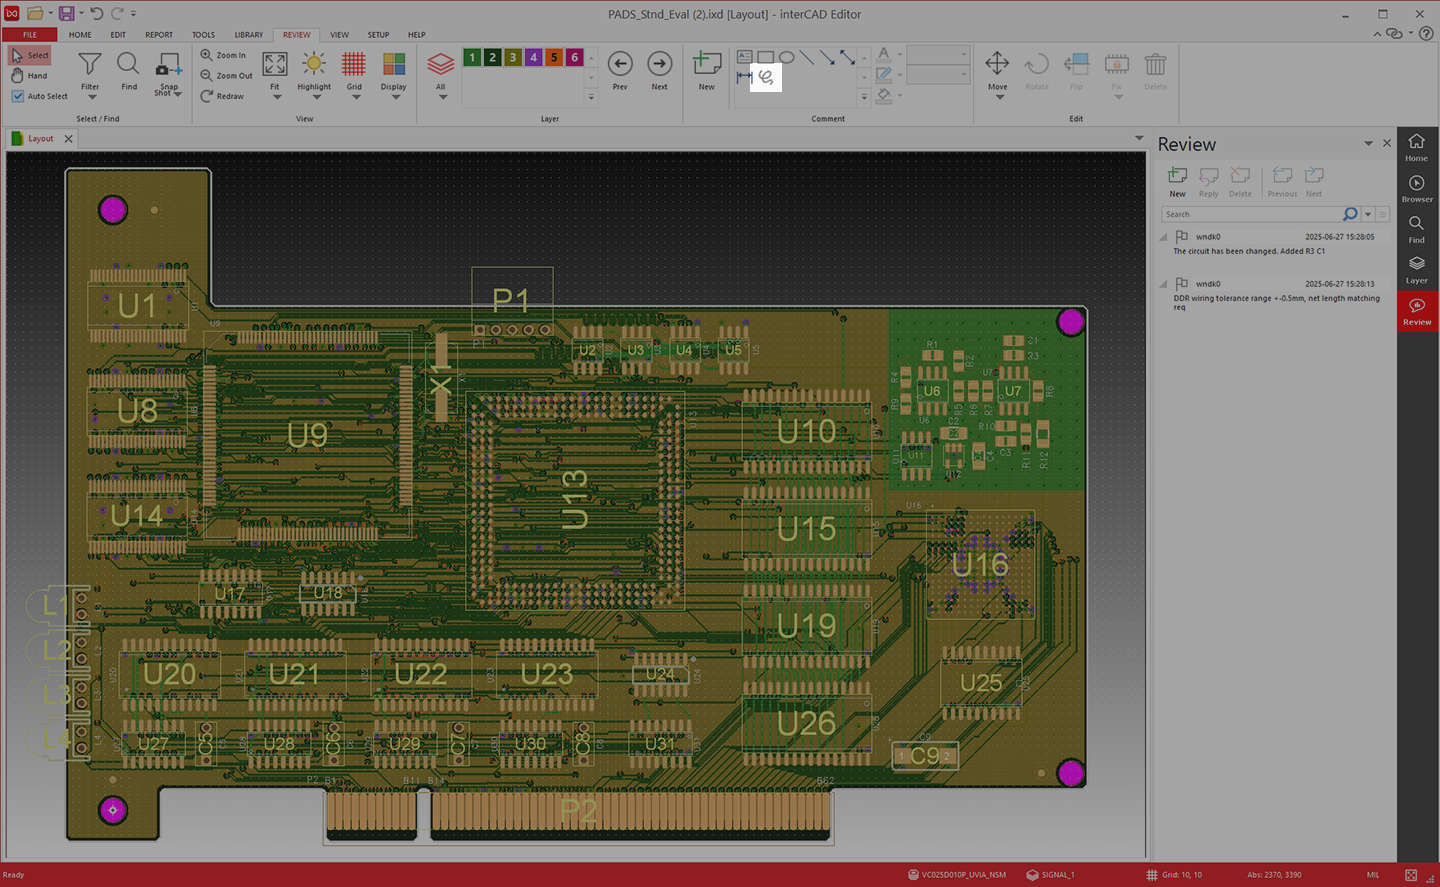Switch to the TOOLS ribbon tab

pyautogui.click(x=203, y=34)
